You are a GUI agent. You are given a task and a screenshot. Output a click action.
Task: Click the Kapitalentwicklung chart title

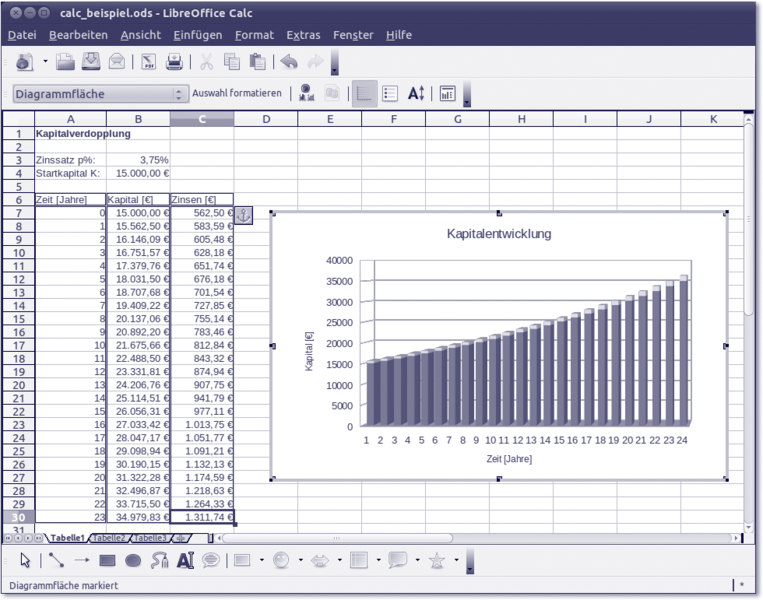pyautogui.click(x=498, y=234)
